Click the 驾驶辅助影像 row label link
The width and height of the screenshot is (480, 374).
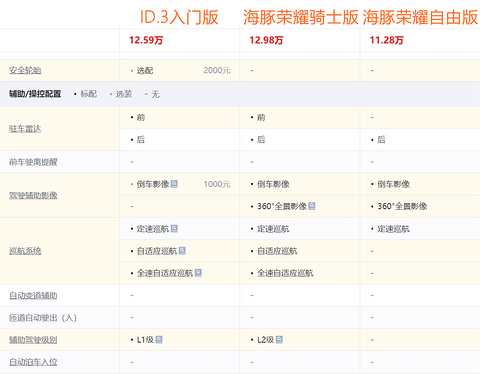(33, 195)
